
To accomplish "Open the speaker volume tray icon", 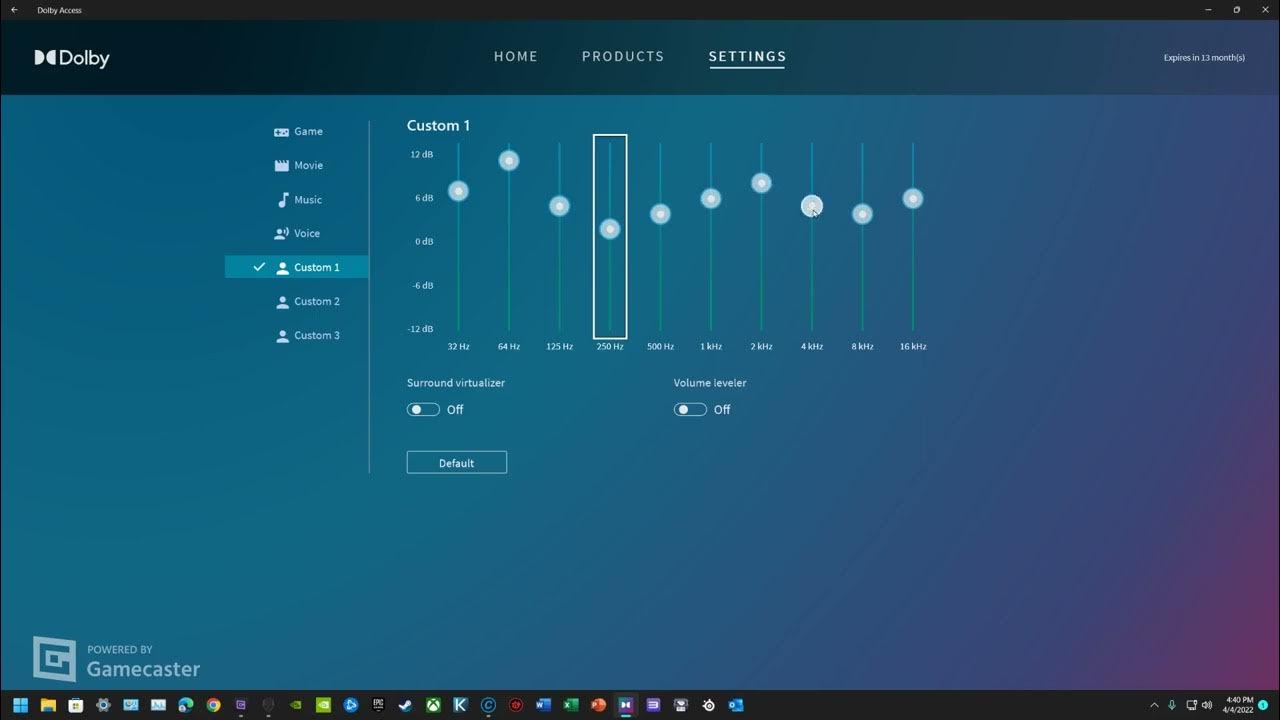I will (x=1206, y=705).
